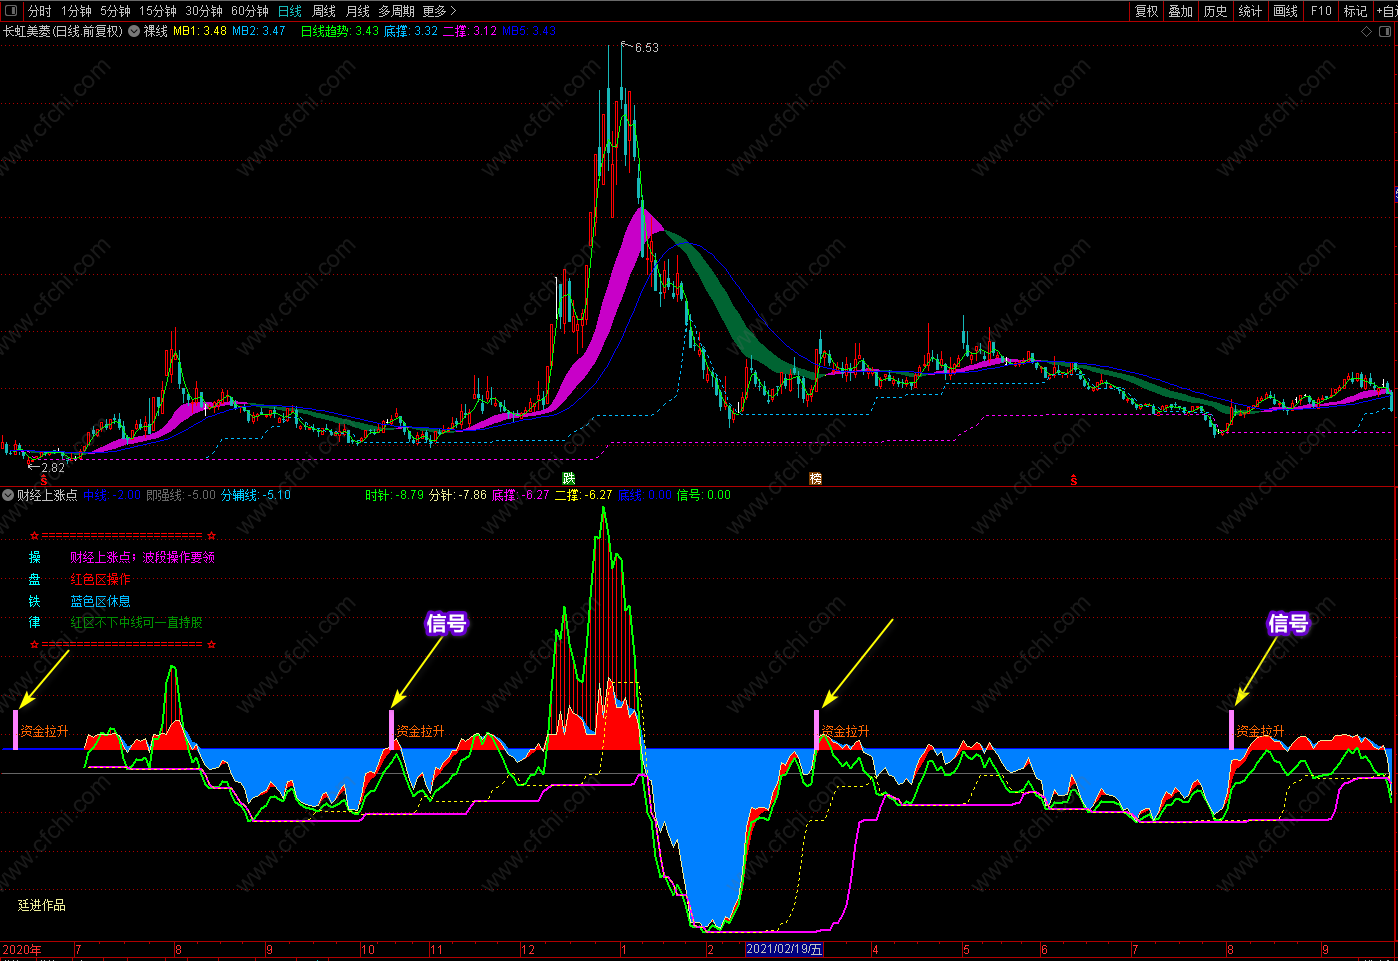Click the 叠加 overlay button
The width and height of the screenshot is (1398, 961).
click(1181, 11)
